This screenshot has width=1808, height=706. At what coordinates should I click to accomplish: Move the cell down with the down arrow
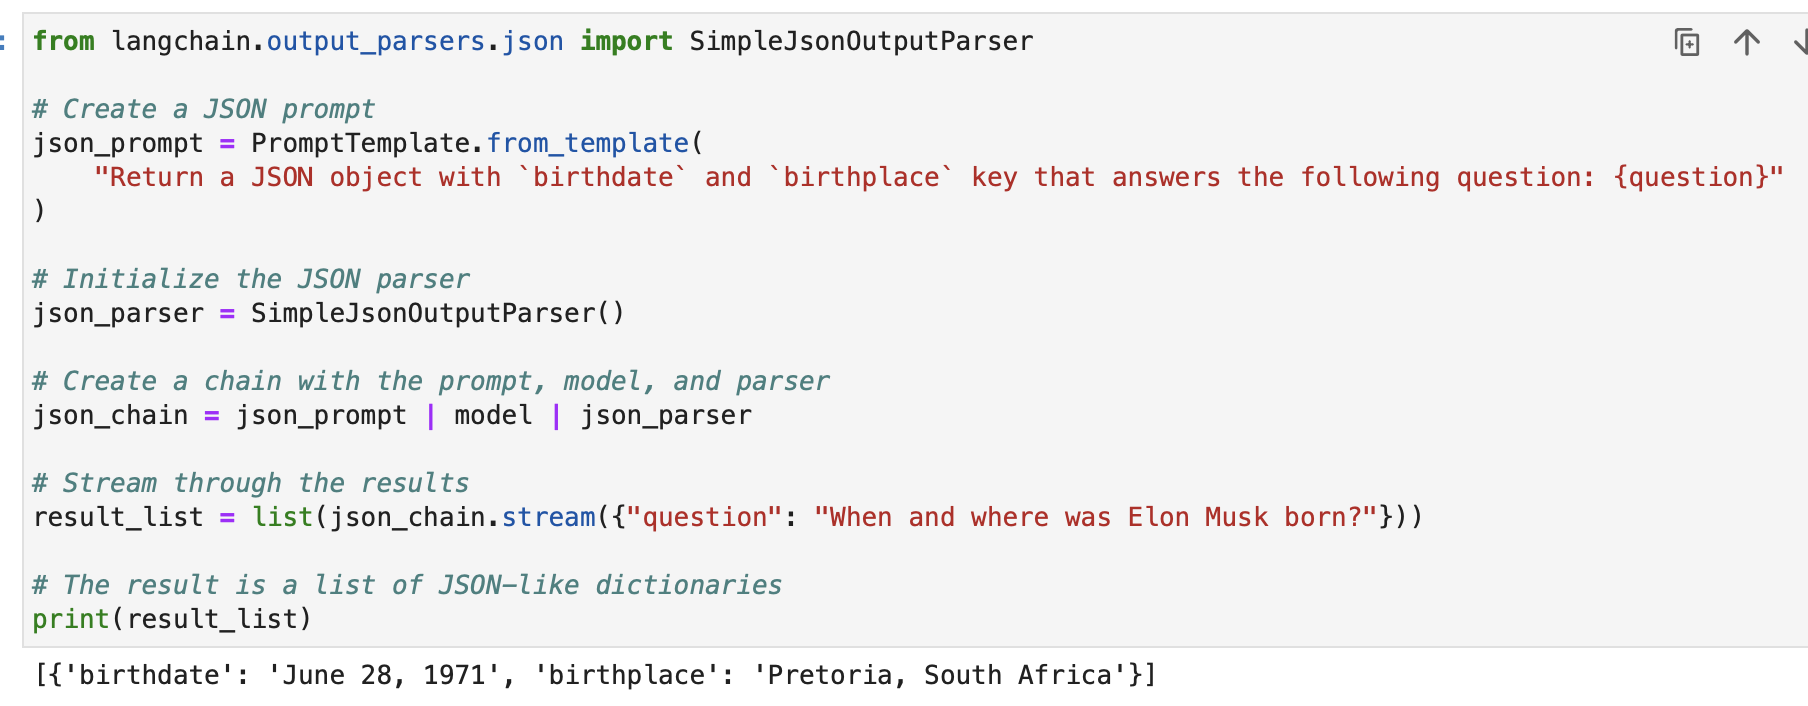click(x=1800, y=42)
